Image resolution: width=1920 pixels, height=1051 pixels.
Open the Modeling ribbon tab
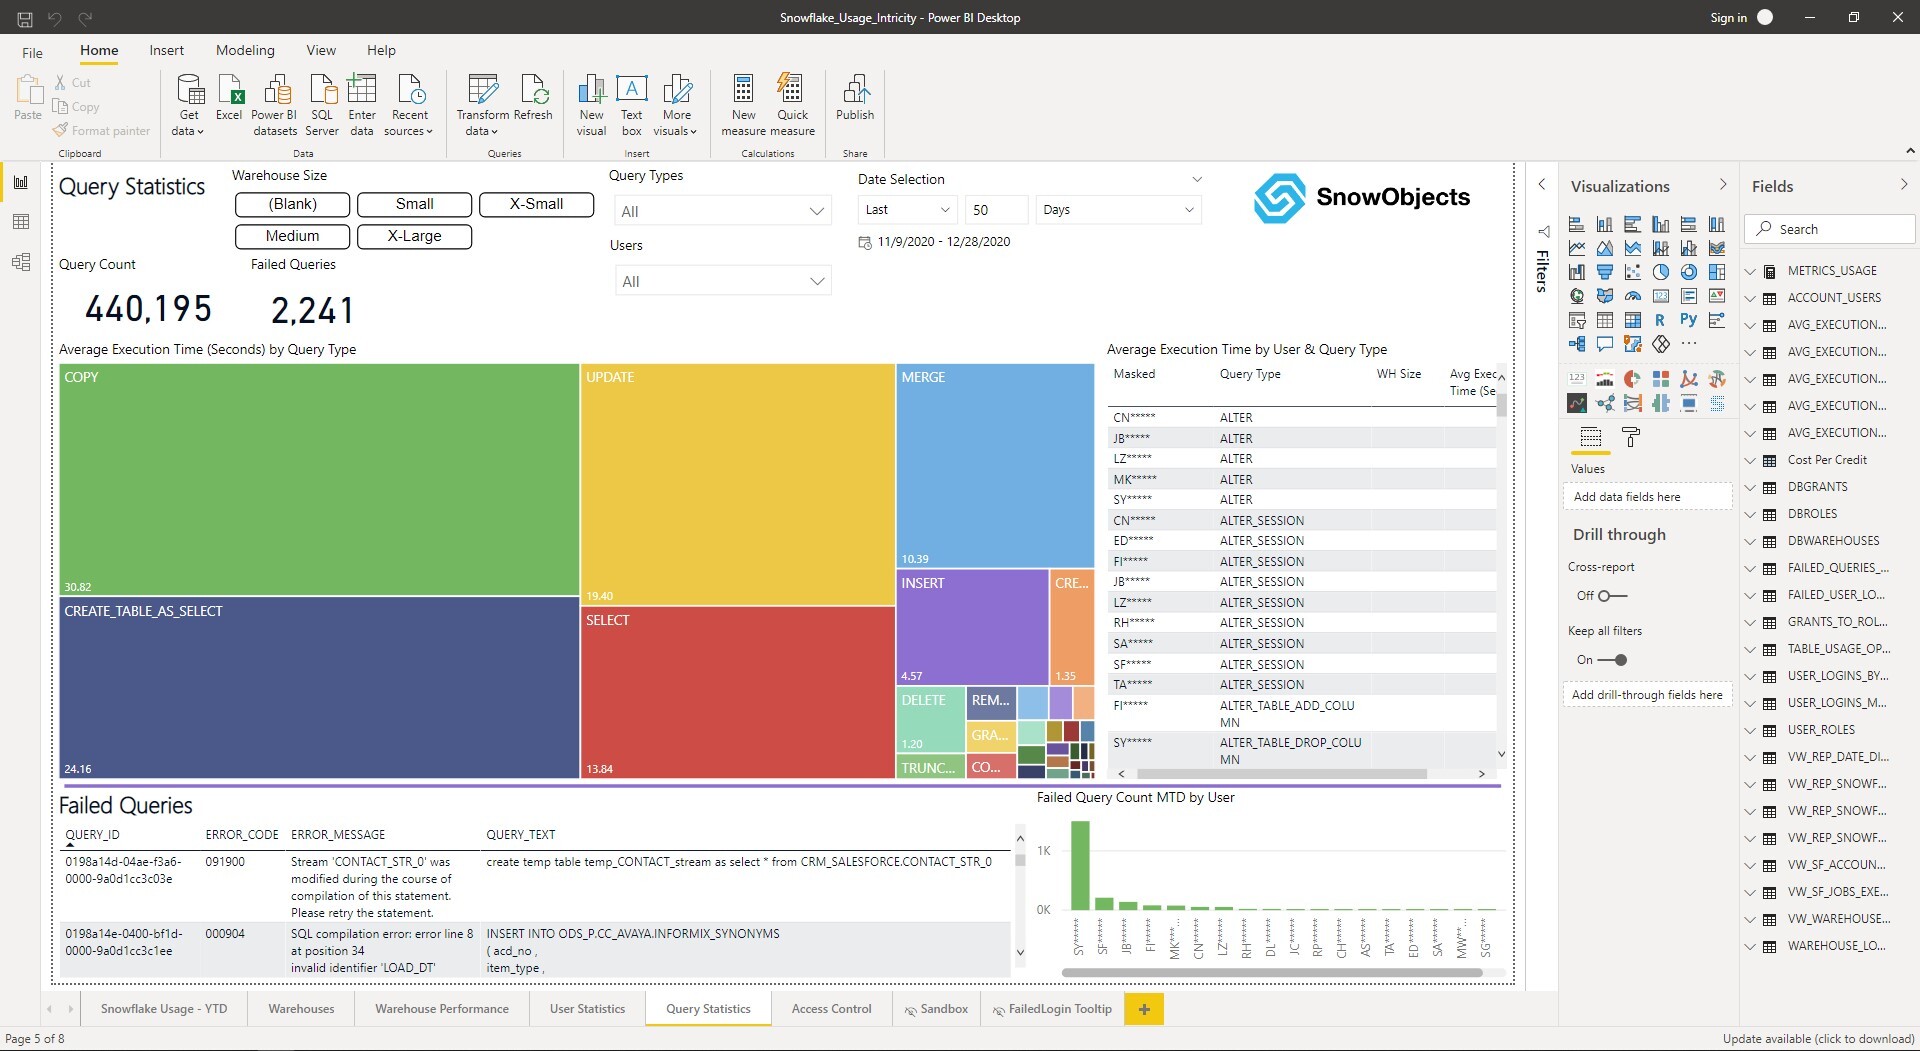pos(245,50)
